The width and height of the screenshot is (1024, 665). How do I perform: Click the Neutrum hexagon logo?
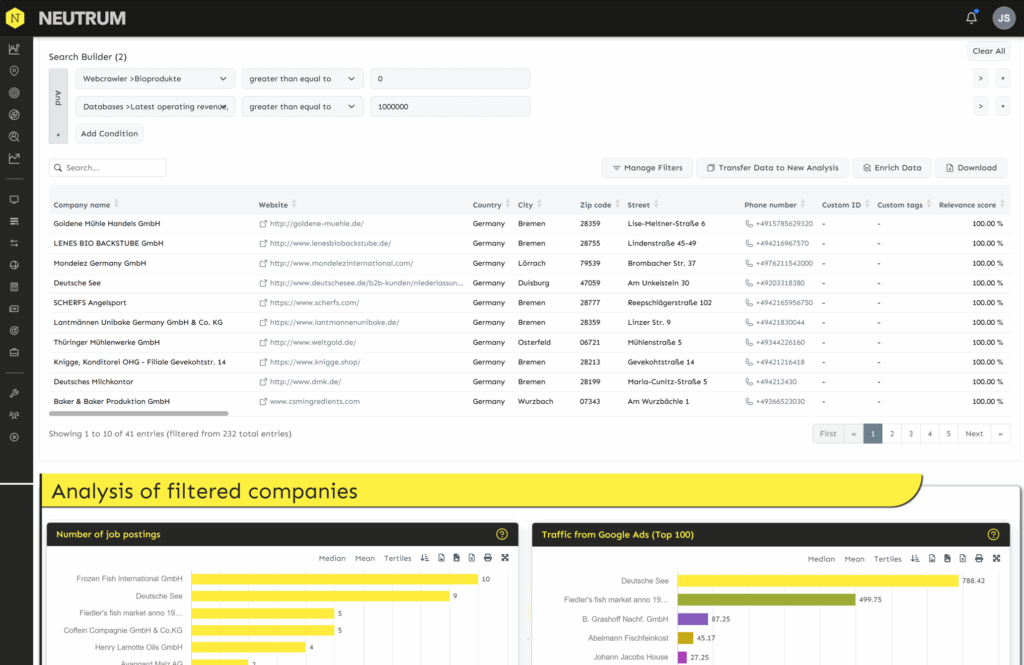[x=15, y=18]
